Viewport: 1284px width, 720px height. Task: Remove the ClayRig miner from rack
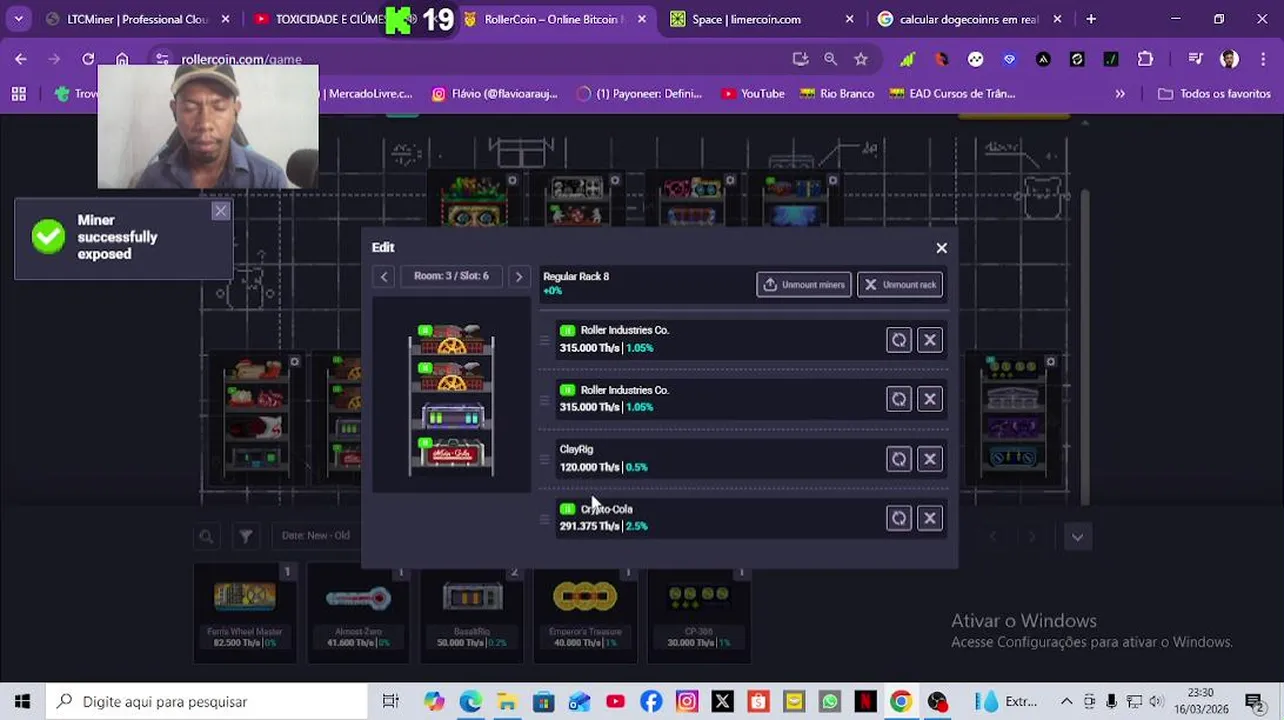tap(930, 459)
